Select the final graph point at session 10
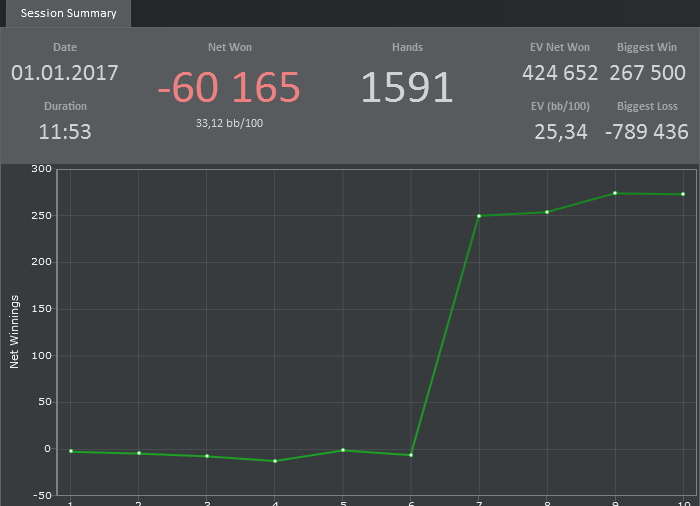The width and height of the screenshot is (700, 506). pos(683,194)
